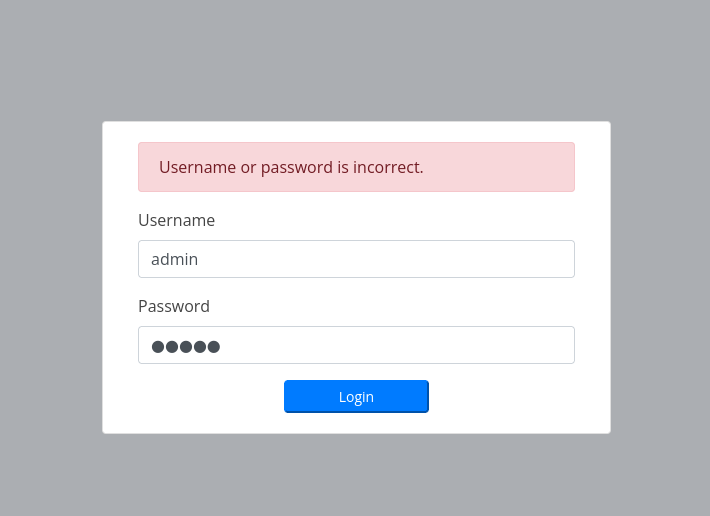
Task: Click the first dot in the Password box
Action: coord(158,347)
